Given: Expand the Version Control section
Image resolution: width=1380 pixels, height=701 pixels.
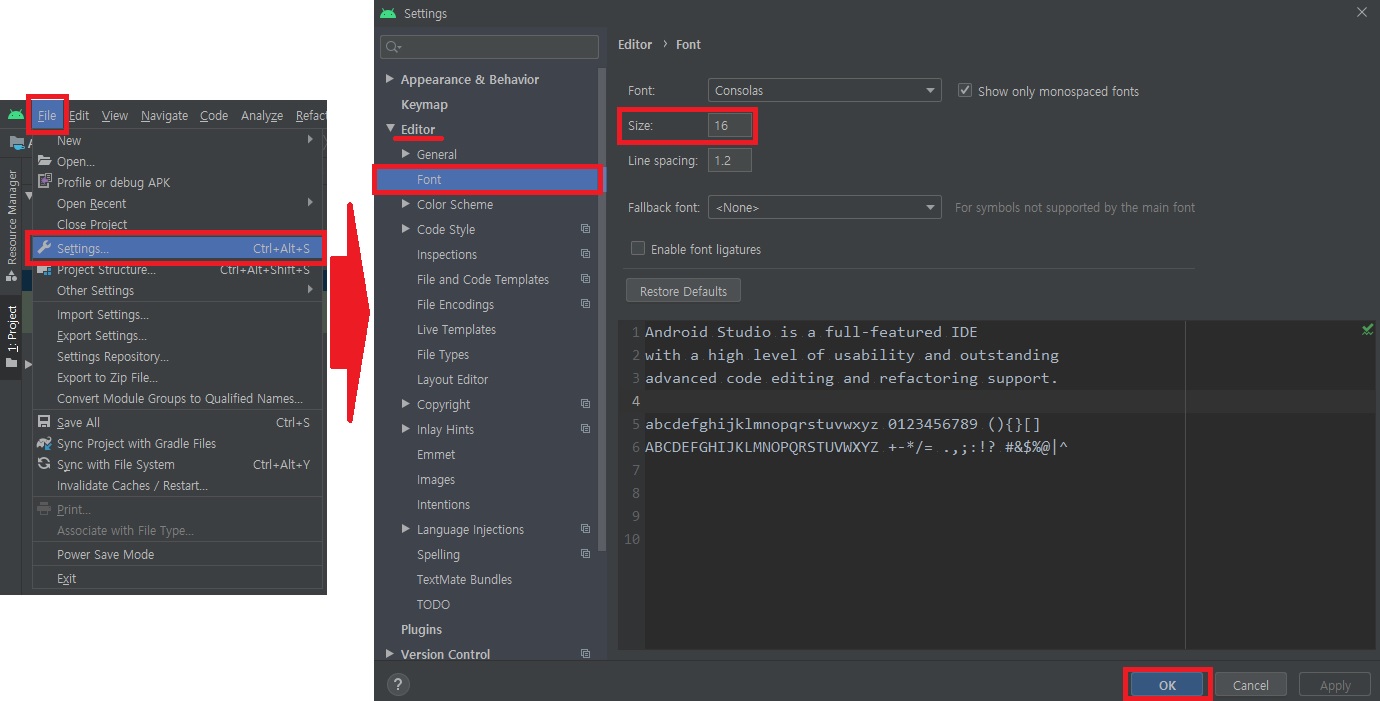Looking at the screenshot, I should tap(389, 654).
